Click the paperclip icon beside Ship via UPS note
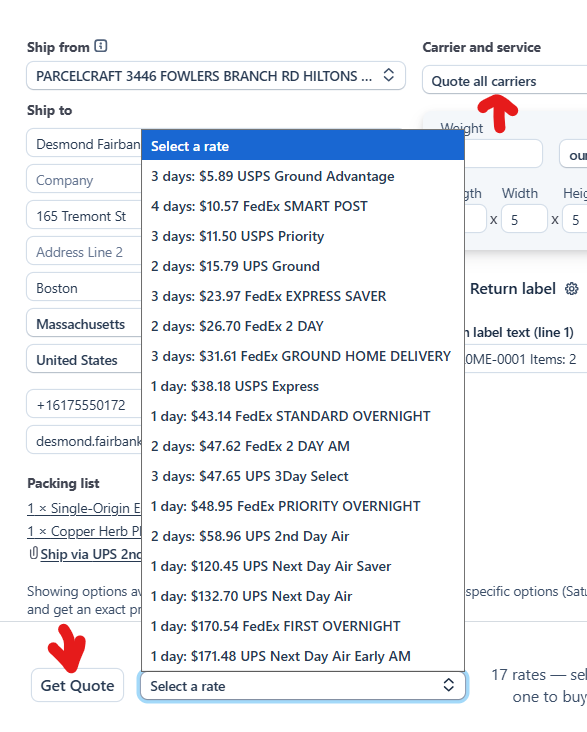 coord(34,554)
